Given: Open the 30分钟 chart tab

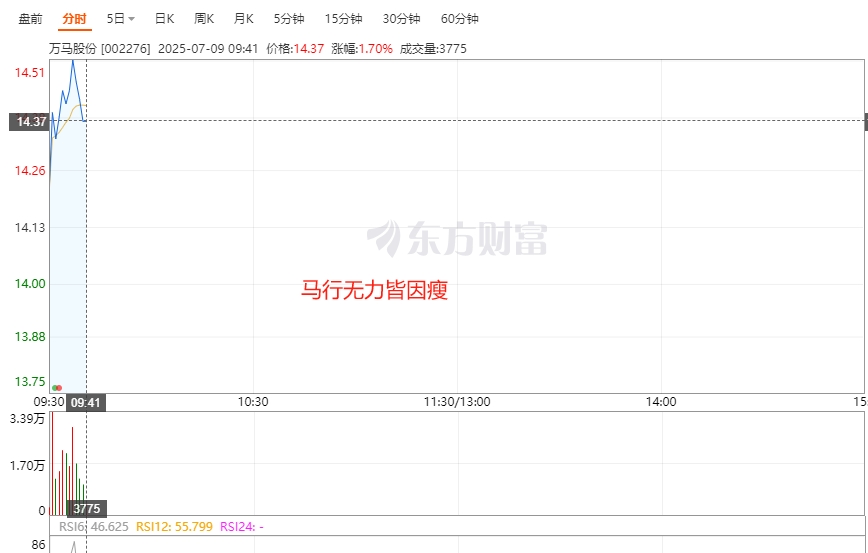Looking at the screenshot, I should pyautogui.click(x=401, y=19).
